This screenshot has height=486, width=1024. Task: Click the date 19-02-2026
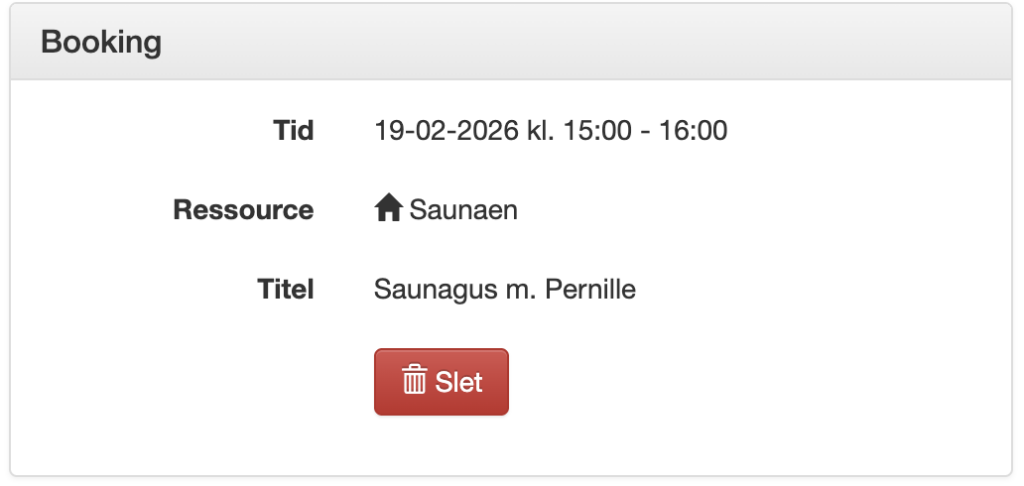coord(445,130)
